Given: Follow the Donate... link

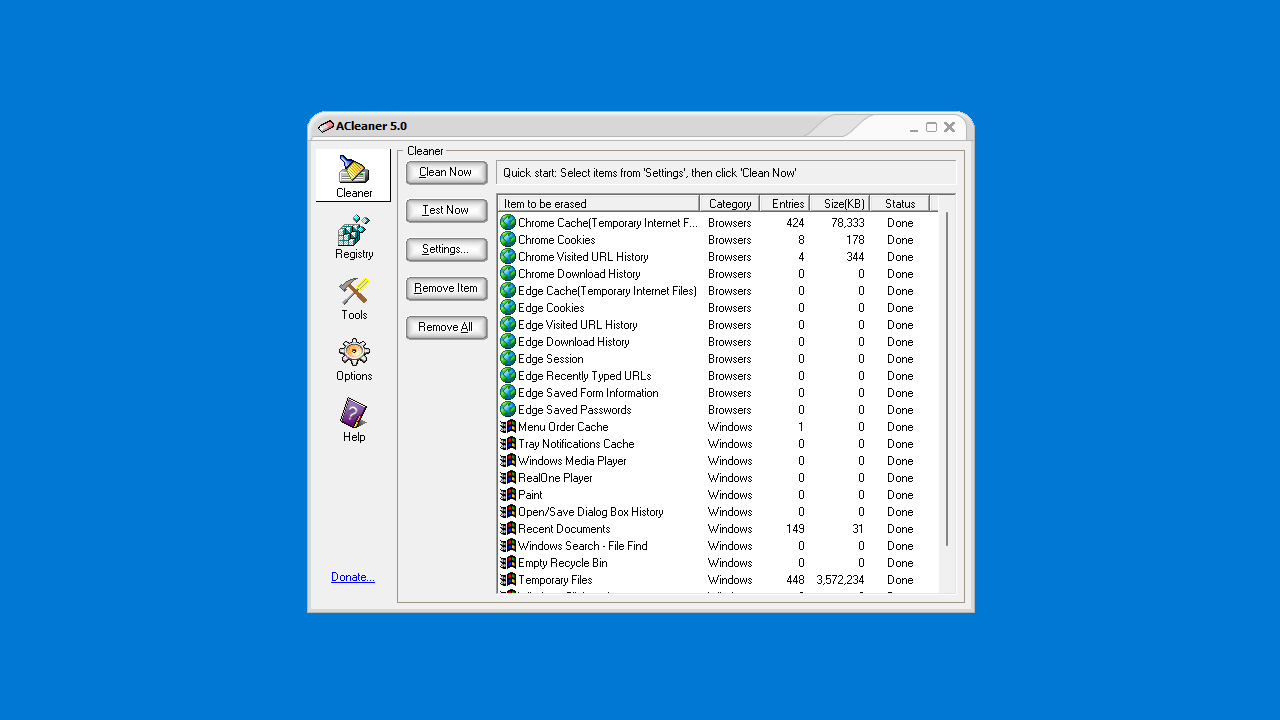Looking at the screenshot, I should click(x=353, y=577).
